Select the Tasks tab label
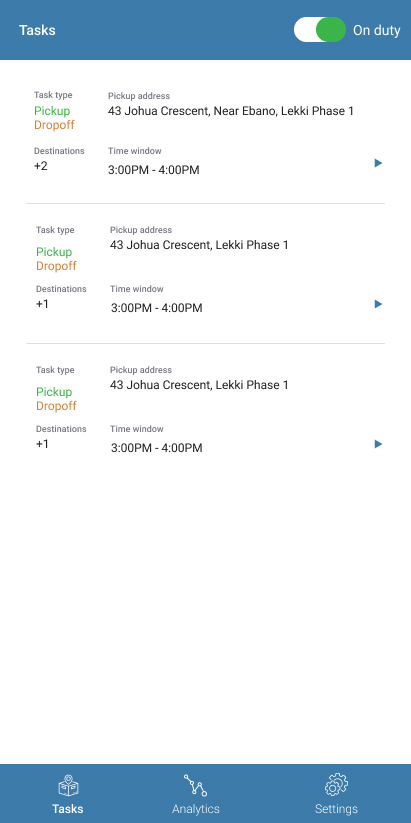This screenshot has height=823, width=411. 68,808
